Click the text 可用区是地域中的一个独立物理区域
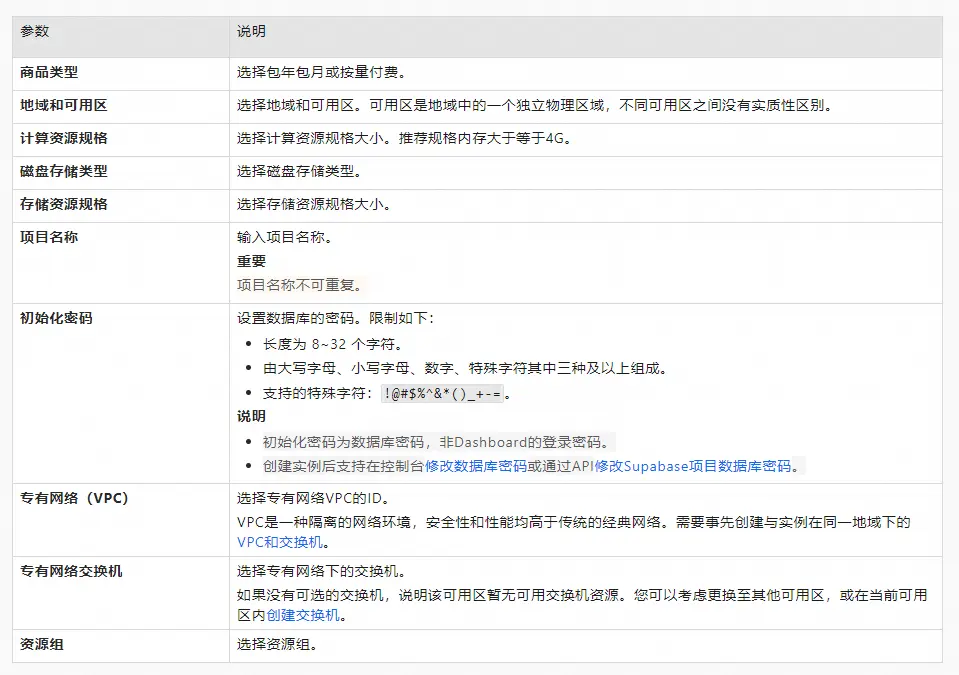The width and height of the screenshot is (959, 675). click(486, 106)
